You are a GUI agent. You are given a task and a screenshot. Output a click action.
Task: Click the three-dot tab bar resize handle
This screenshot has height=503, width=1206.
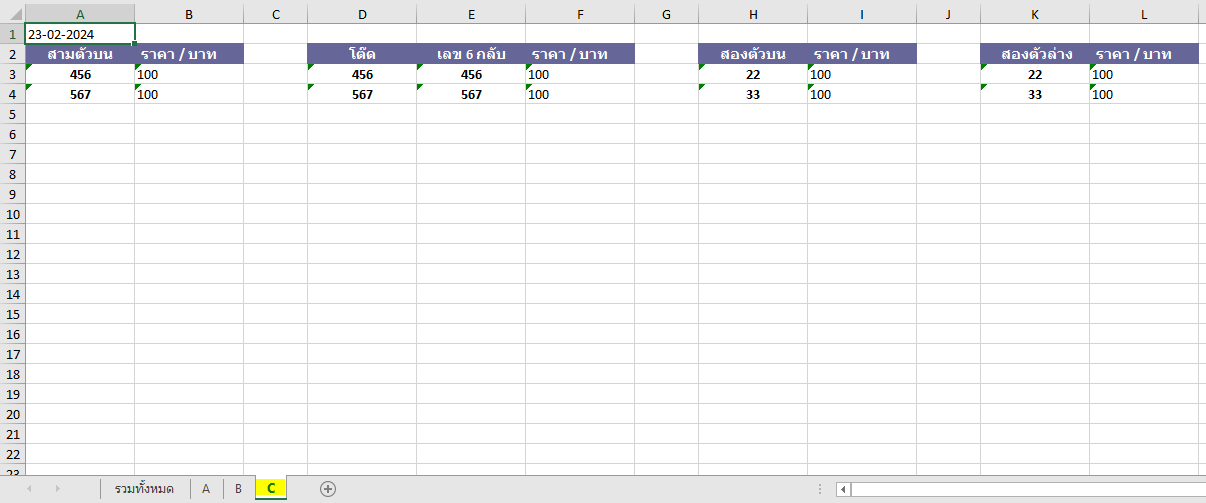pos(820,489)
